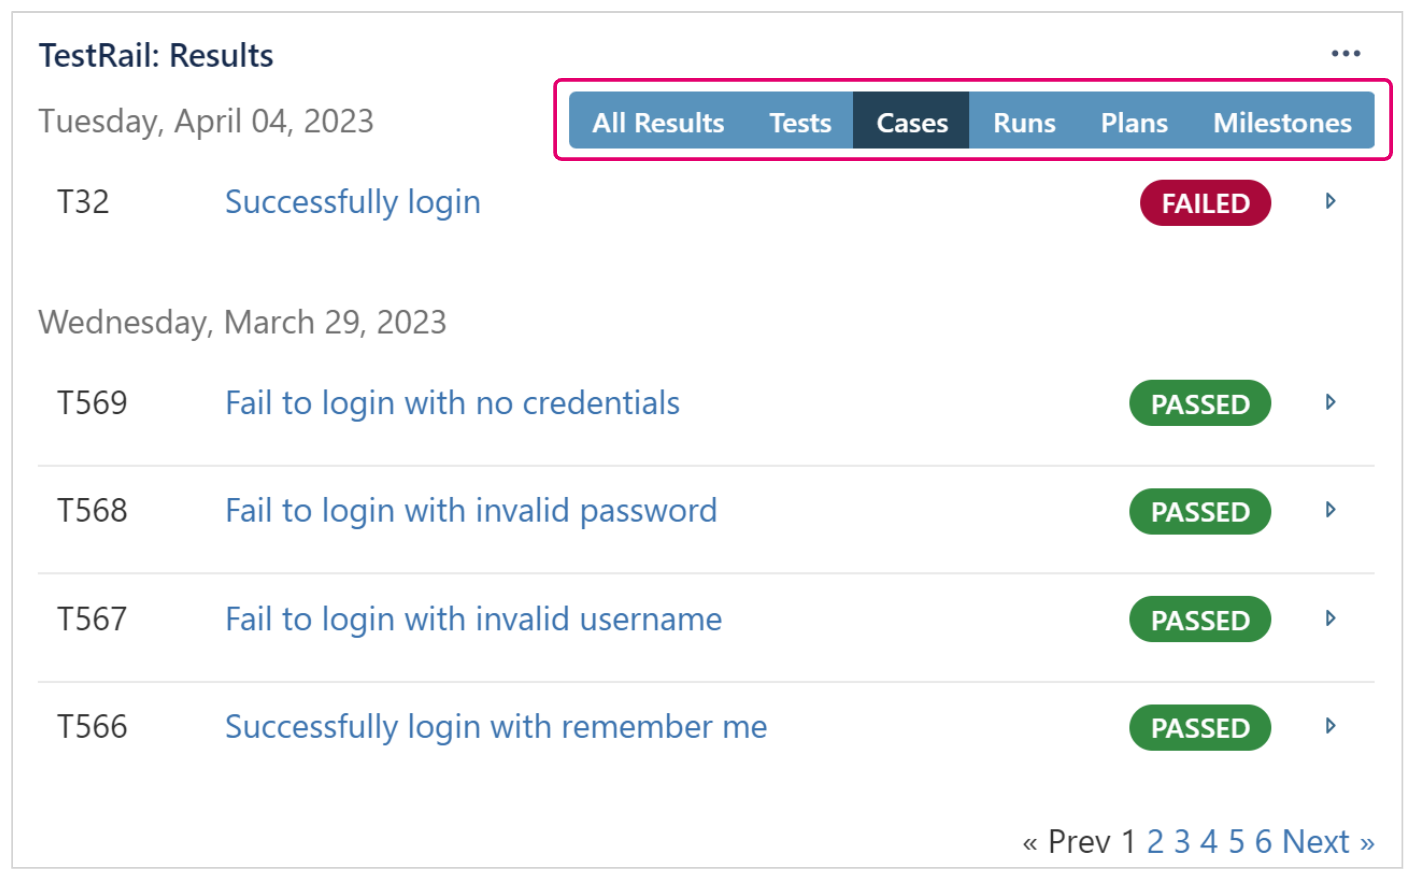The width and height of the screenshot is (1415, 877).
Task: Go to results page 2
Action: [x=1155, y=842]
